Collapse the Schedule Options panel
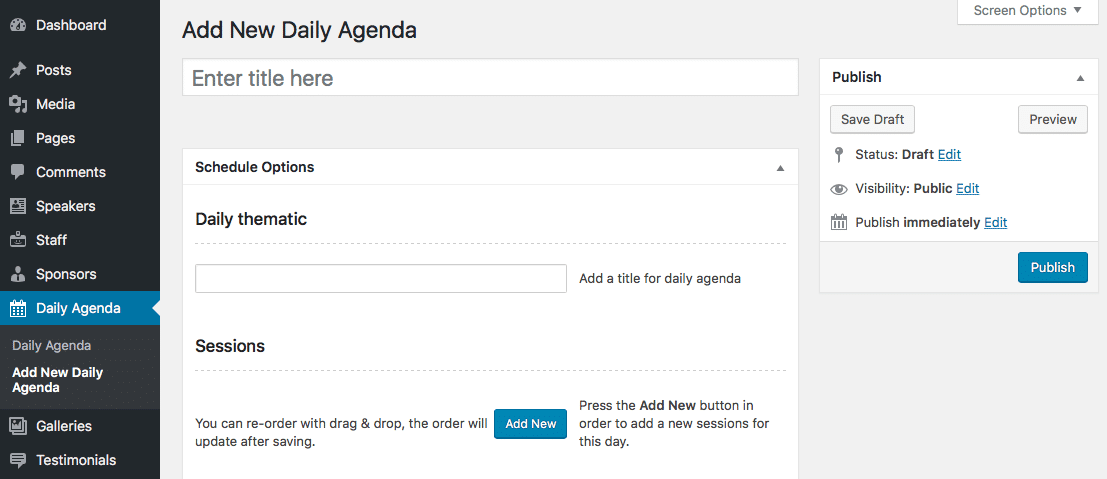The width and height of the screenshot is (1107, 479). click(780, 168)
